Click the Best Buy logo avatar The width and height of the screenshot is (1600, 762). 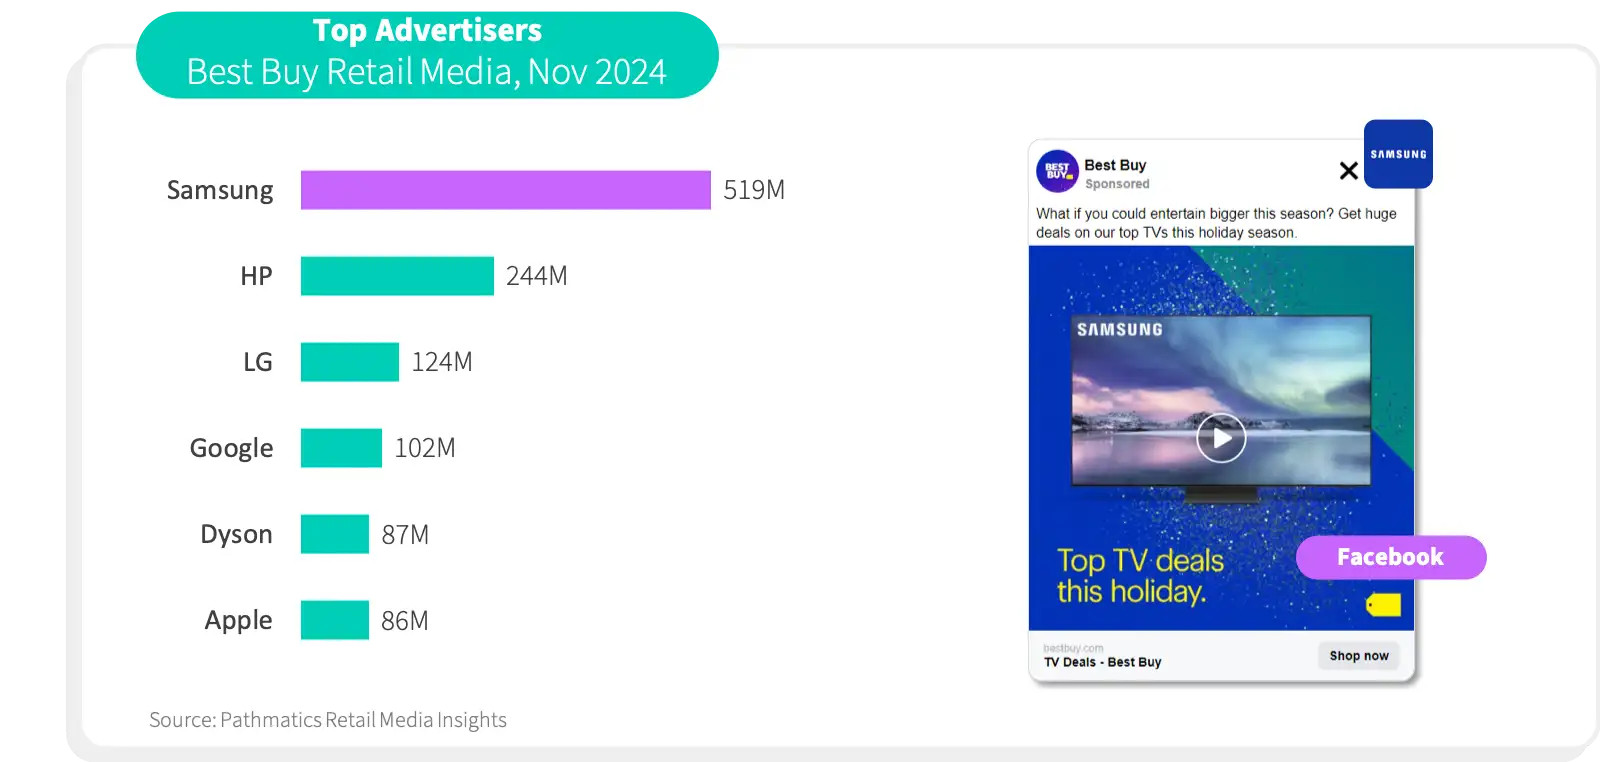pyautogui.click(x=1057, y=171)
